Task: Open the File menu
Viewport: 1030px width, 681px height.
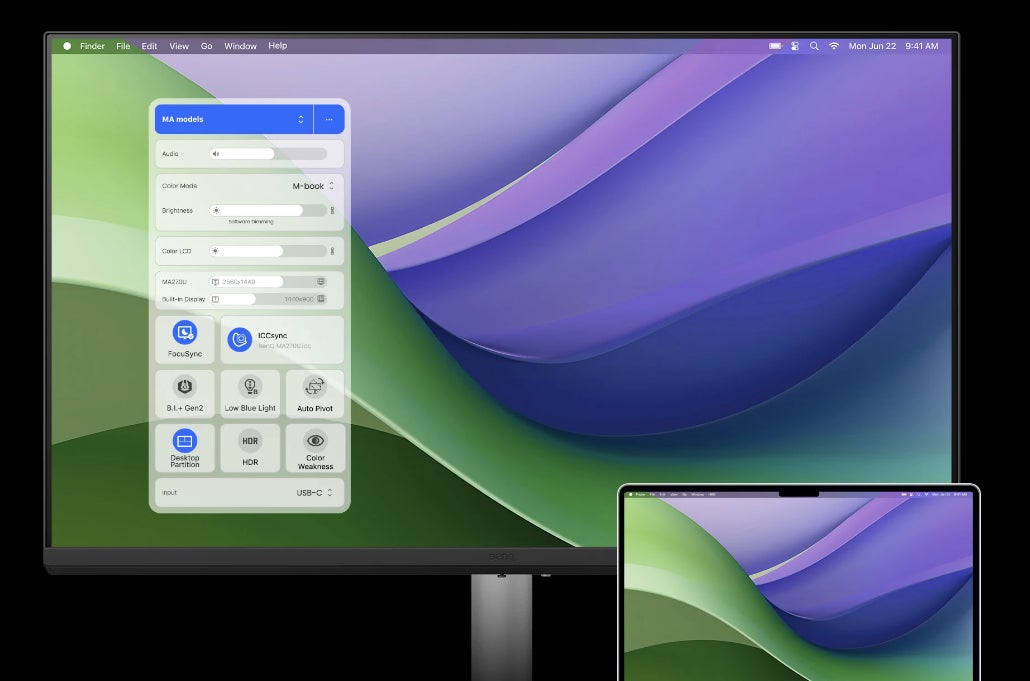Action: coord(123,46)
